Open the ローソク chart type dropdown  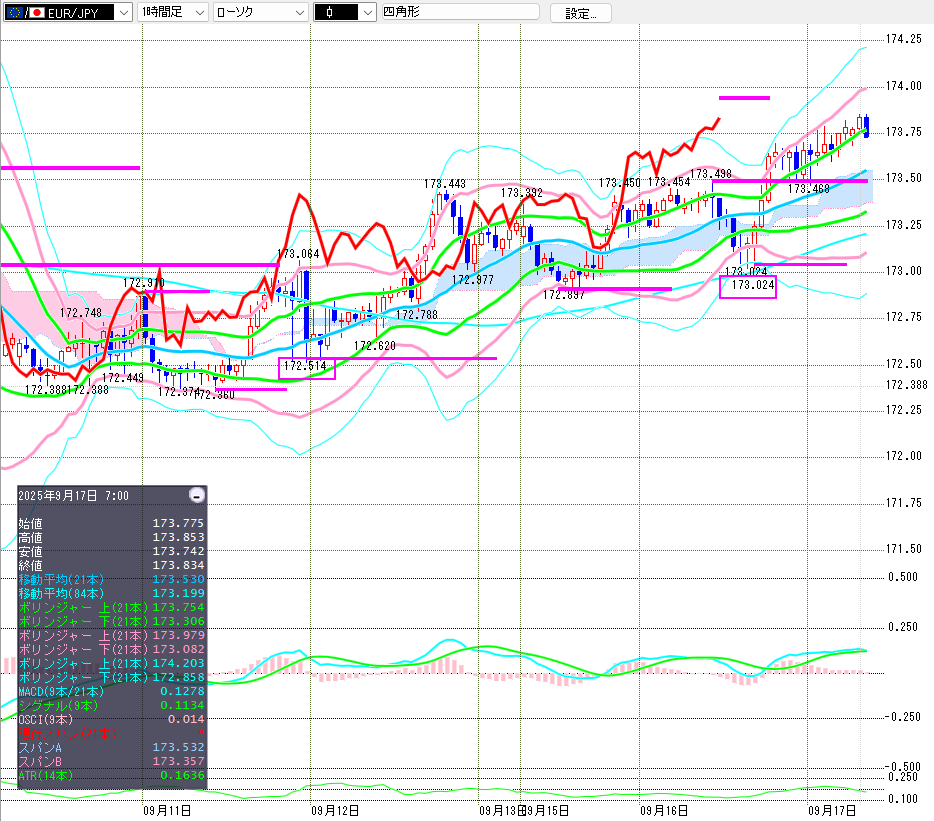297,13
